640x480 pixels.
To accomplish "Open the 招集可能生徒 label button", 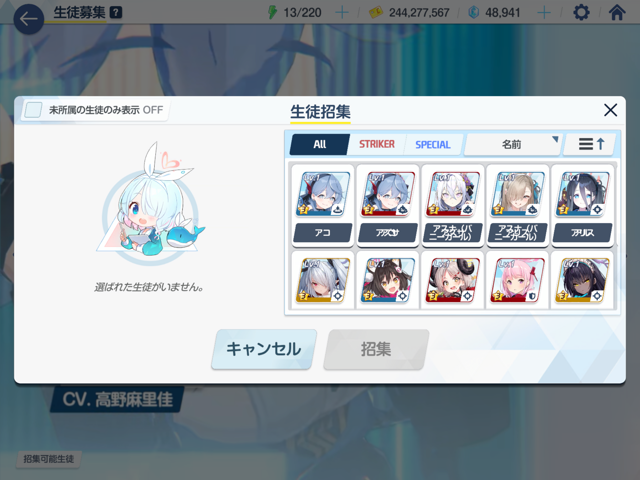I will [x=49, y=459].
